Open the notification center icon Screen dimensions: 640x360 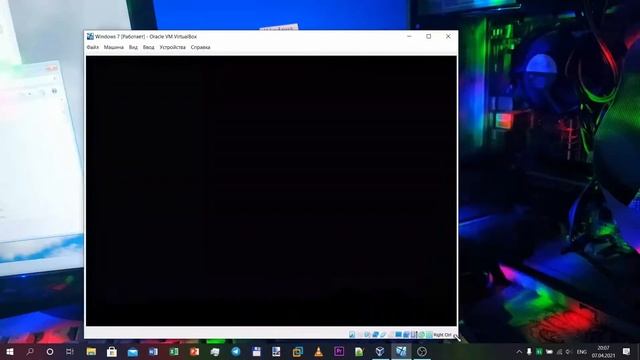627,352
